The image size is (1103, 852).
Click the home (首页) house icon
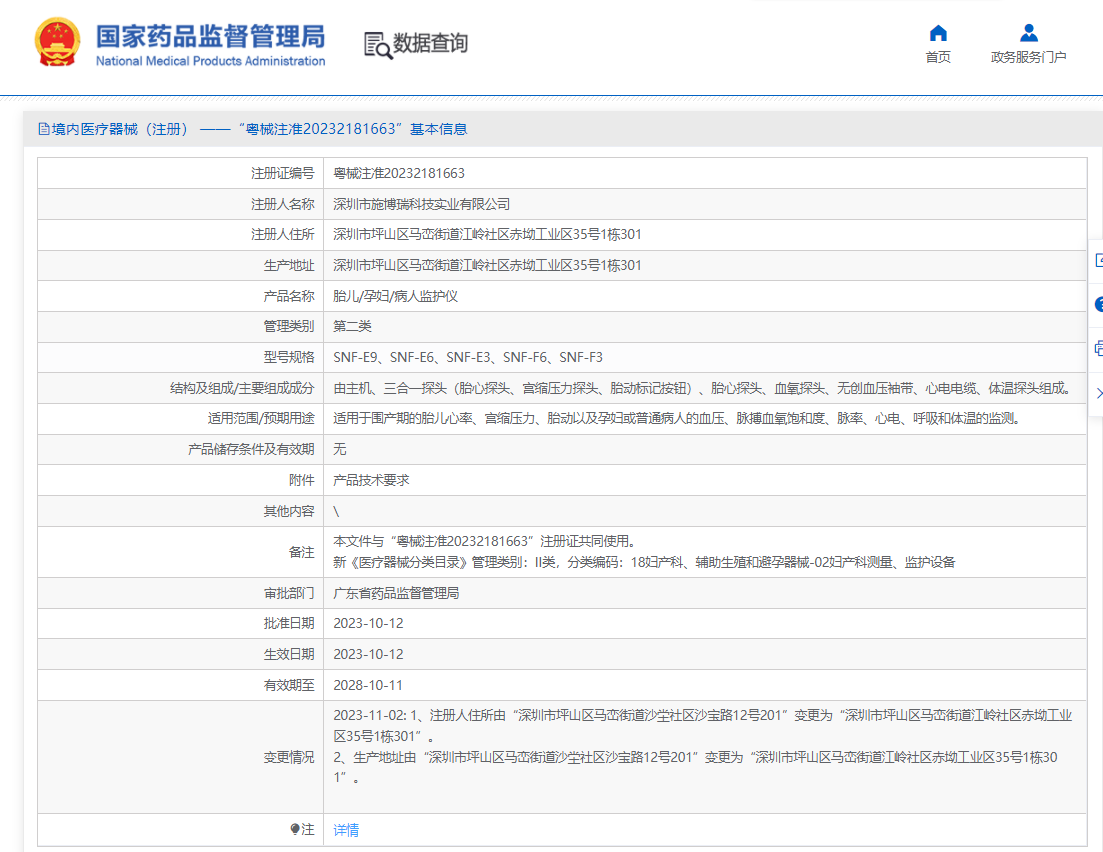pyautogui.click(x=938, y=33)
